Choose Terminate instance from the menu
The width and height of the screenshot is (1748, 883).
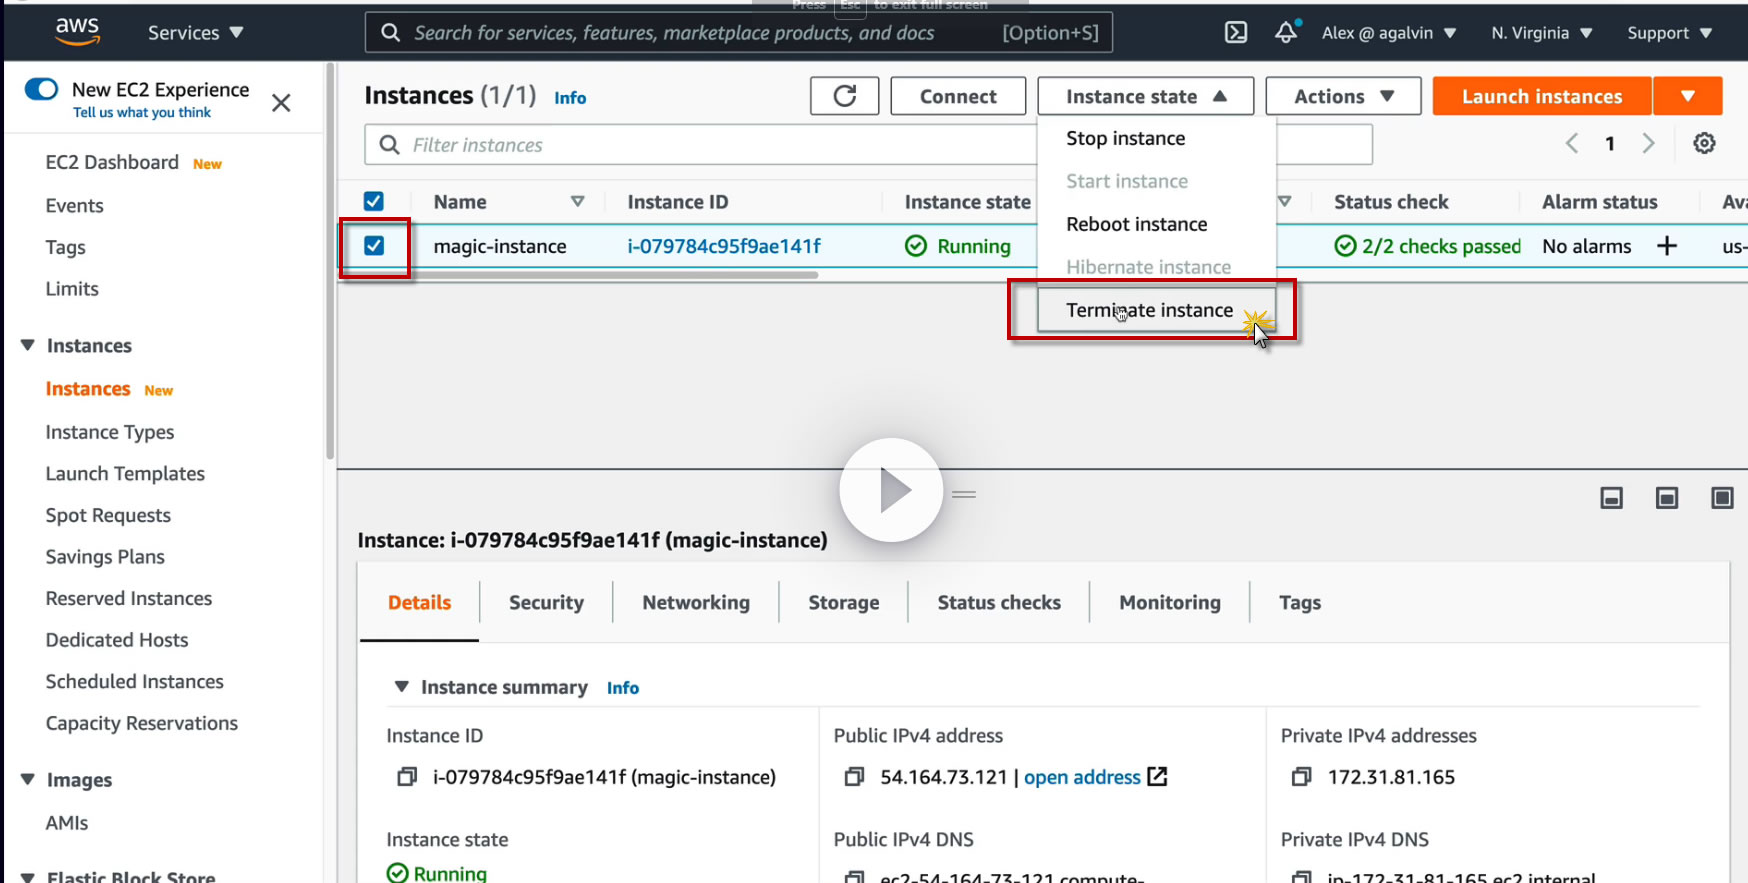(x=1156, y=311)
